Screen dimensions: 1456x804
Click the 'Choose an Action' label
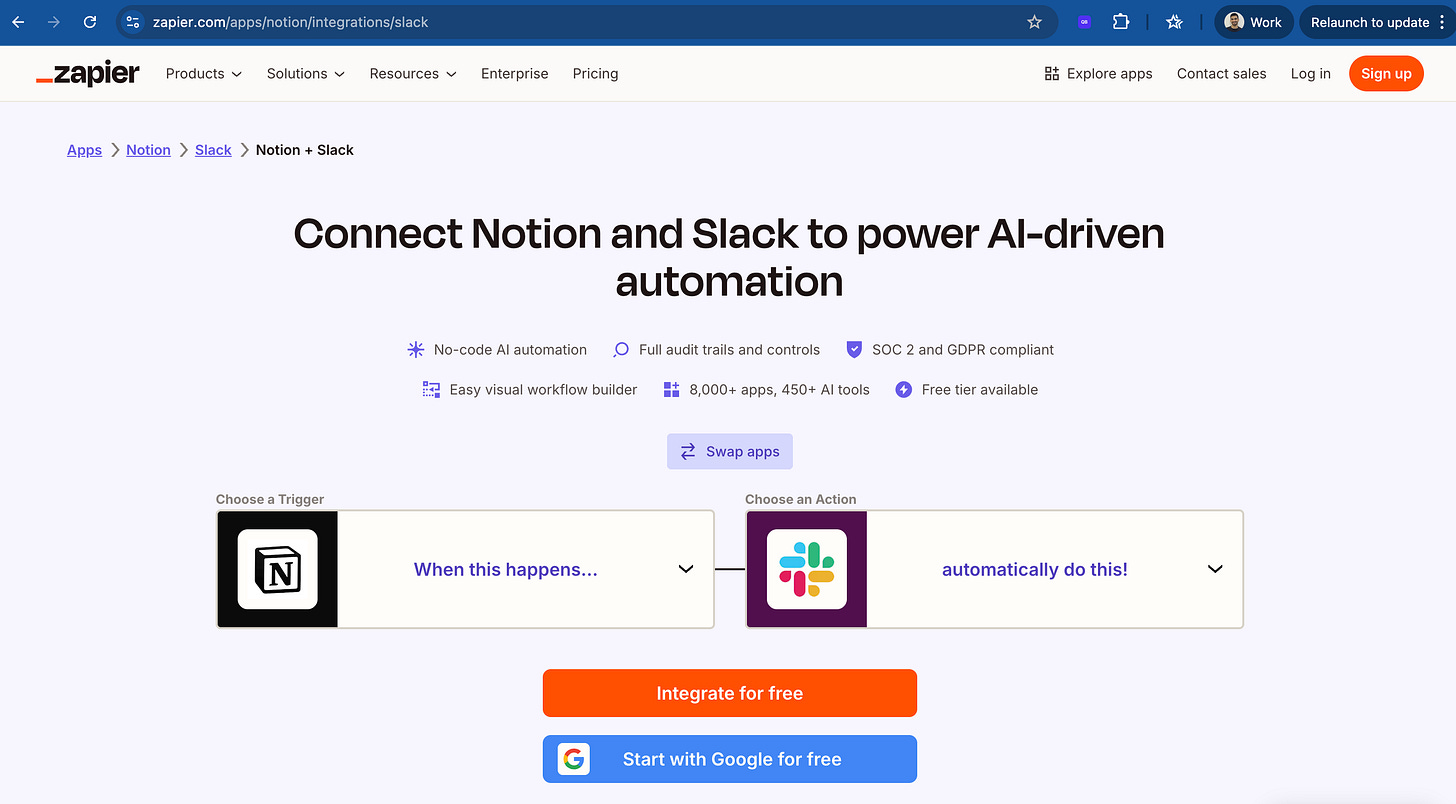[801, 499]
